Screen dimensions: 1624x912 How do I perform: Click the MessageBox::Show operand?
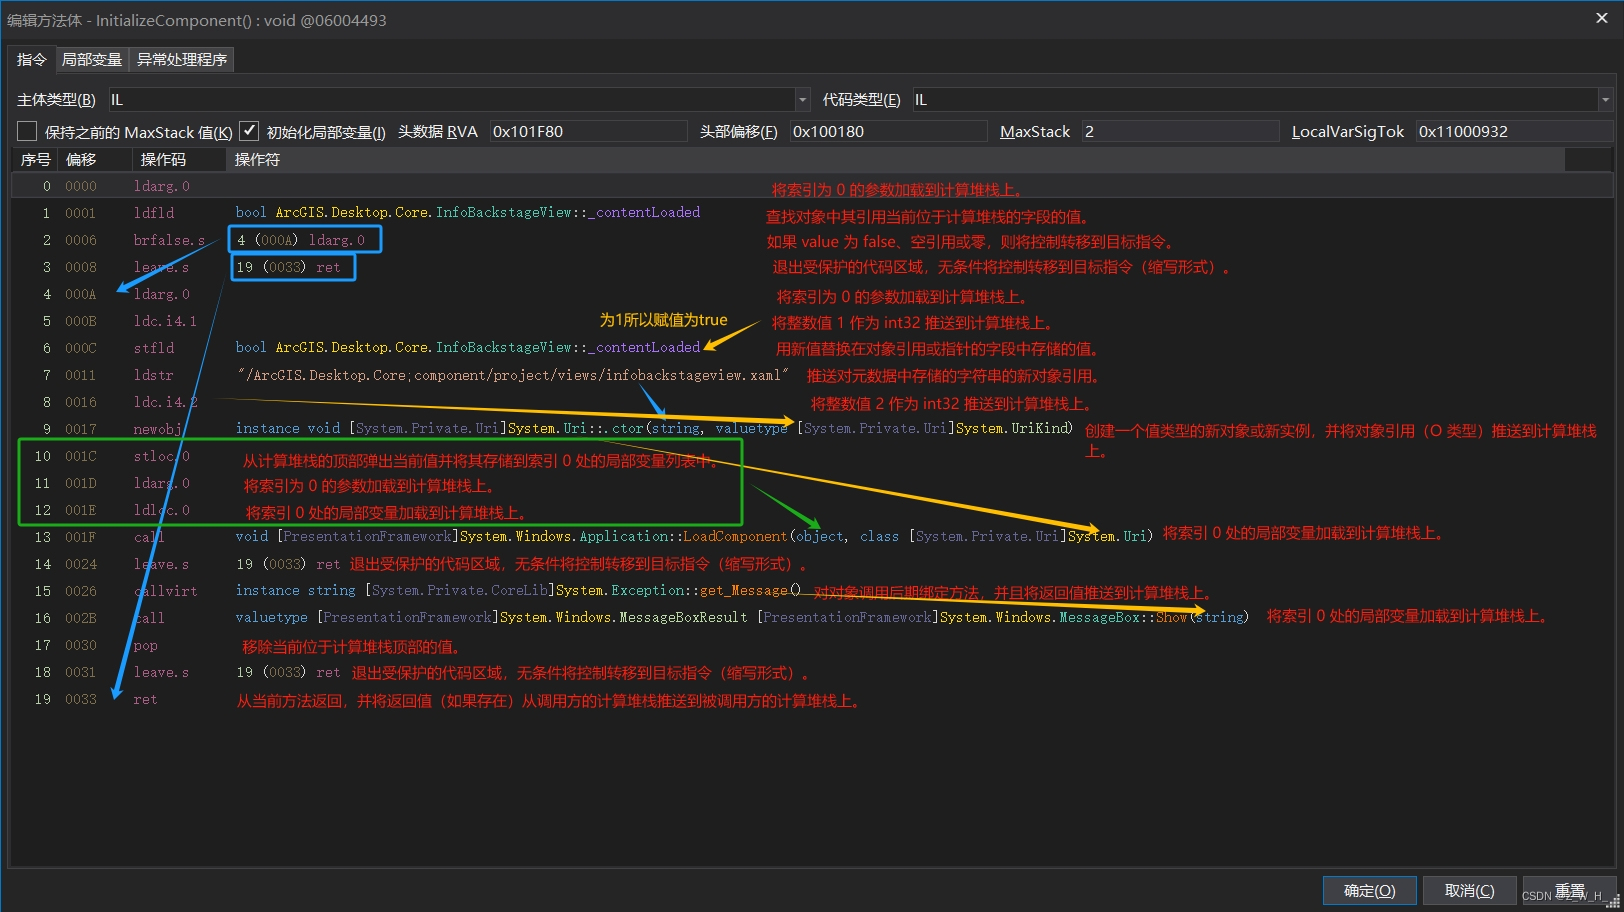coord(742,617)
